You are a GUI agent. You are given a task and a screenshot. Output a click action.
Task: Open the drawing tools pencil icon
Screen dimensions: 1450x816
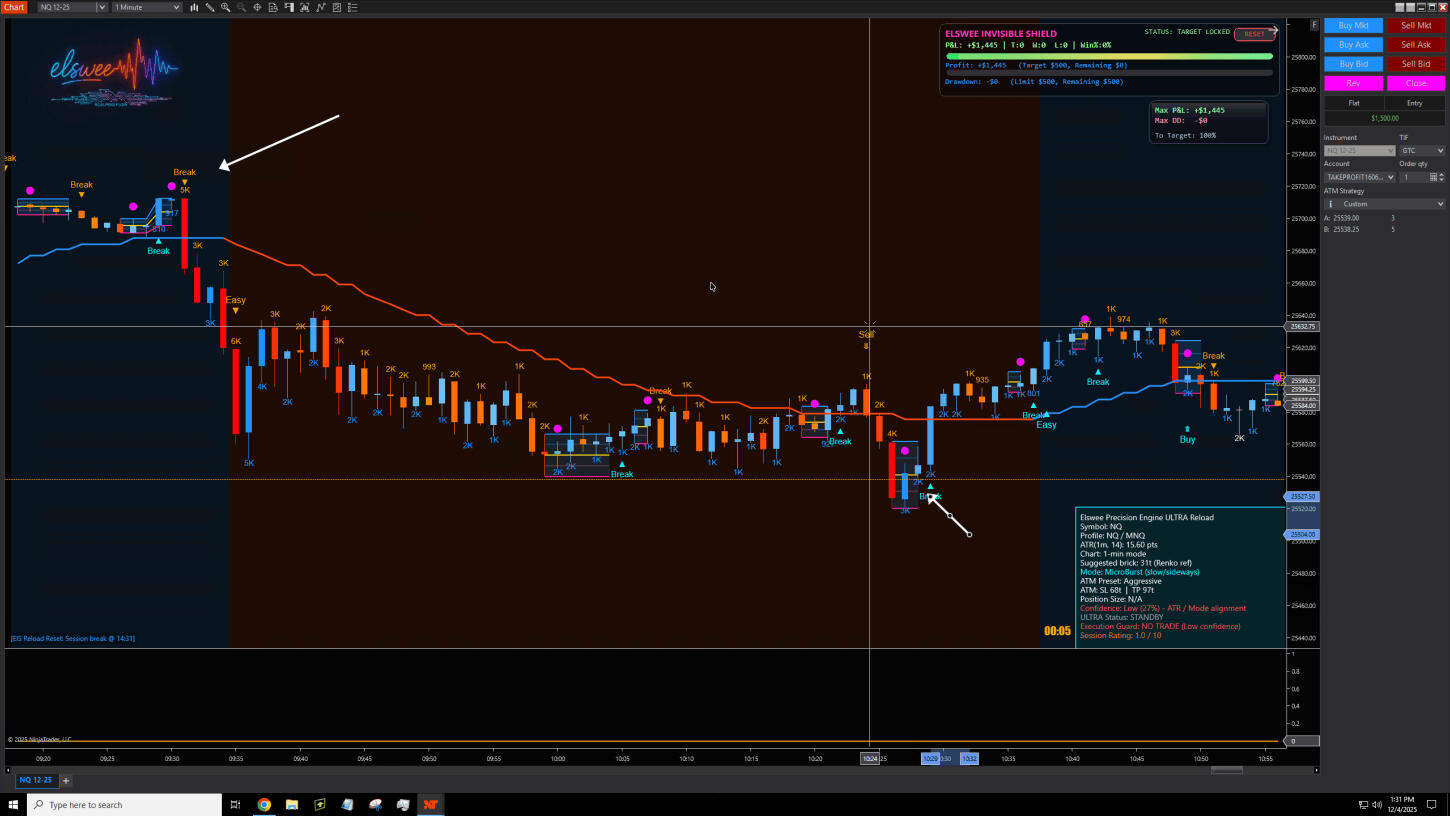click(x=208, y=7)
